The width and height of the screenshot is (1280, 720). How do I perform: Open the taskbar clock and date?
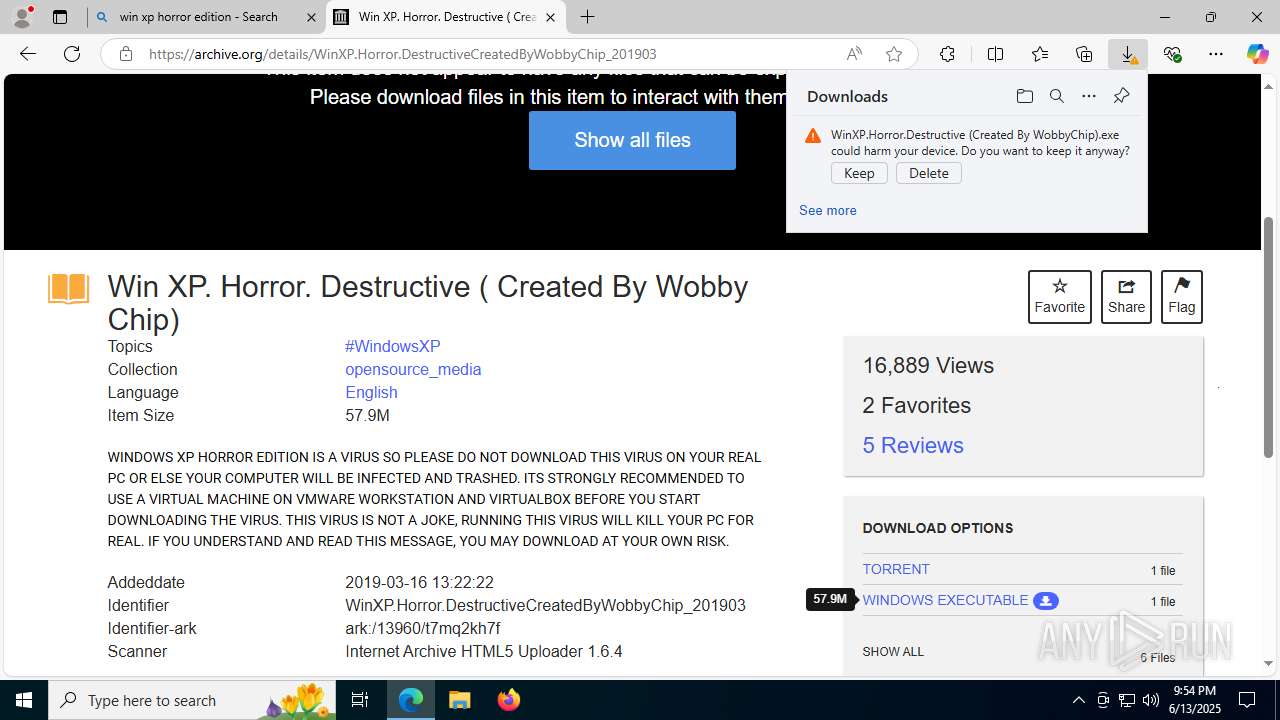point(1194,700)
